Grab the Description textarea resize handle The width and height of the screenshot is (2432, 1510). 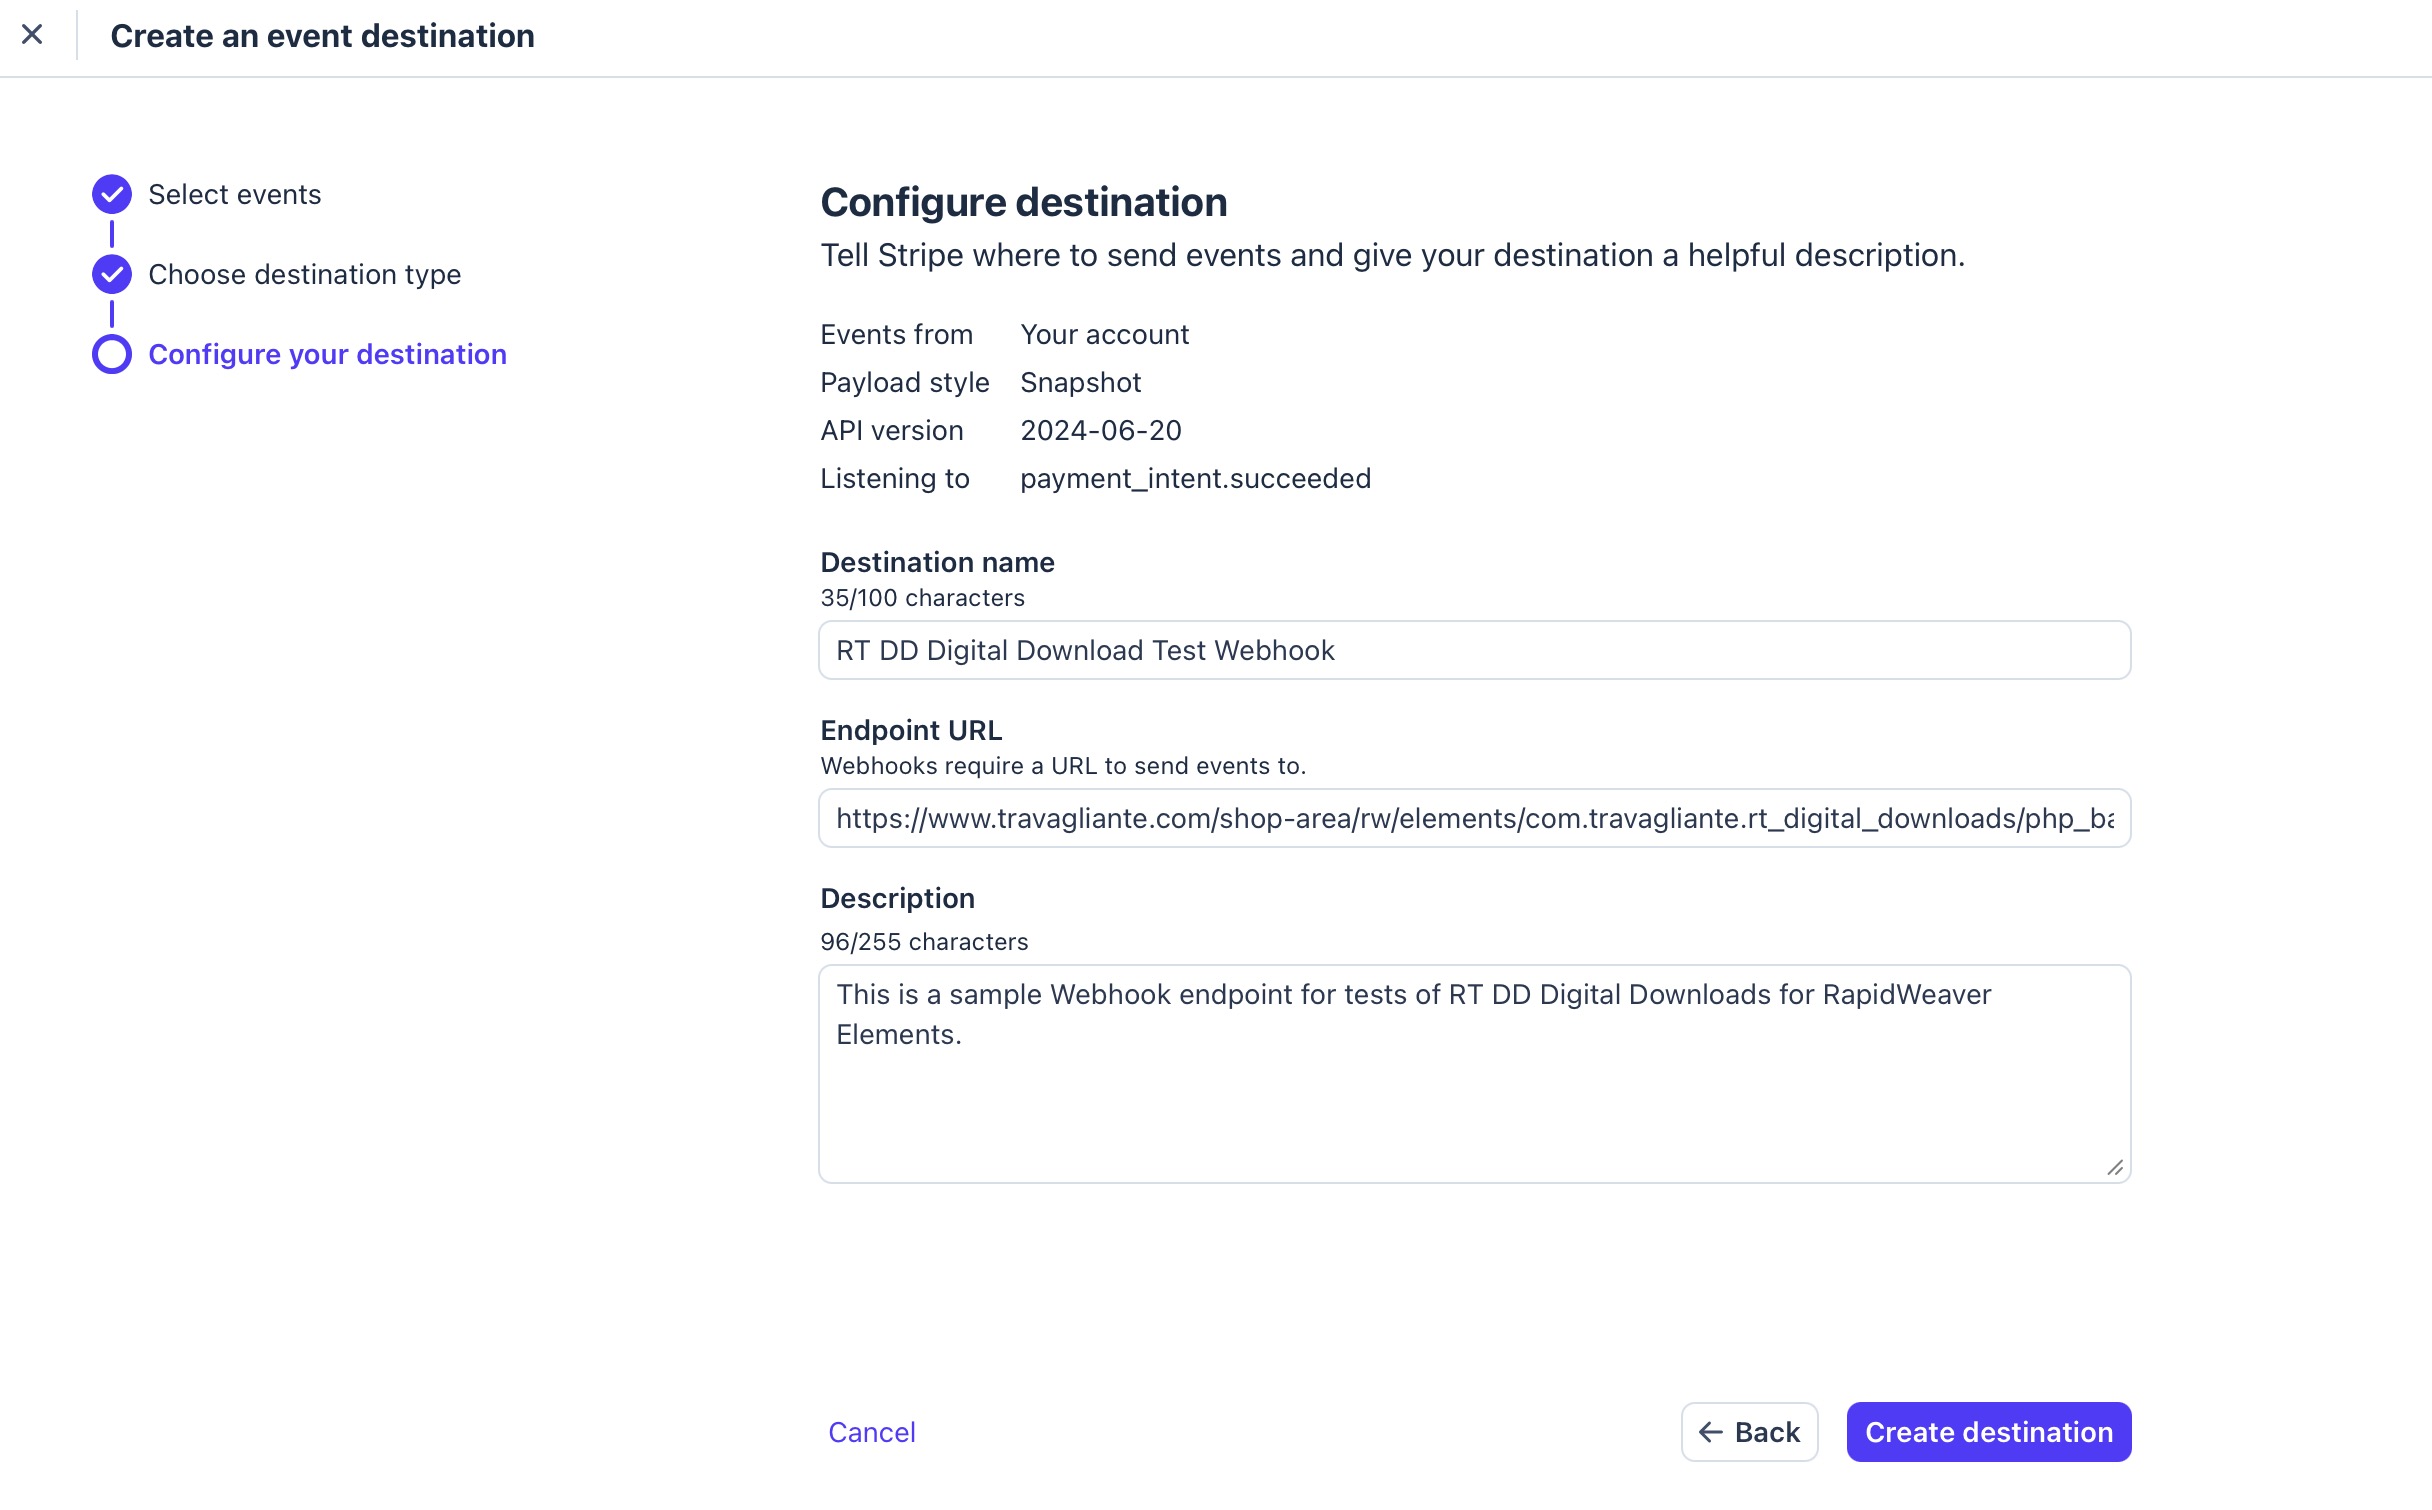2114,1167
